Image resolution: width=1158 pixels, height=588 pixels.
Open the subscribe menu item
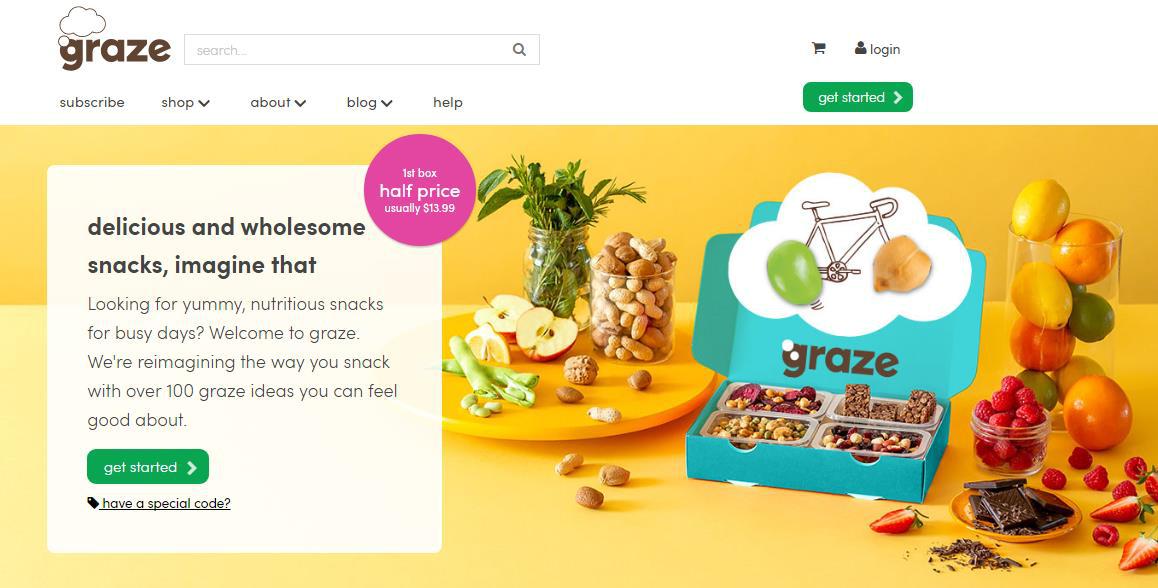tap(92, 103)
